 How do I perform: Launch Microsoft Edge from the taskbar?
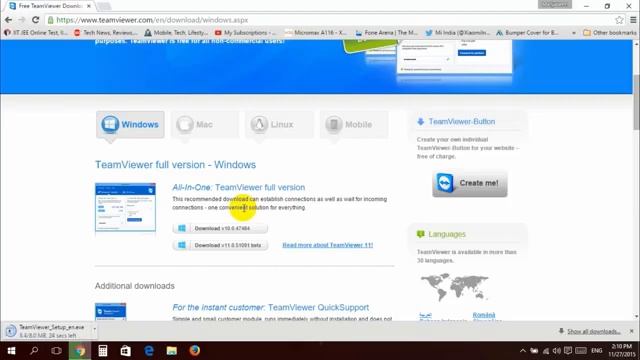149,351
